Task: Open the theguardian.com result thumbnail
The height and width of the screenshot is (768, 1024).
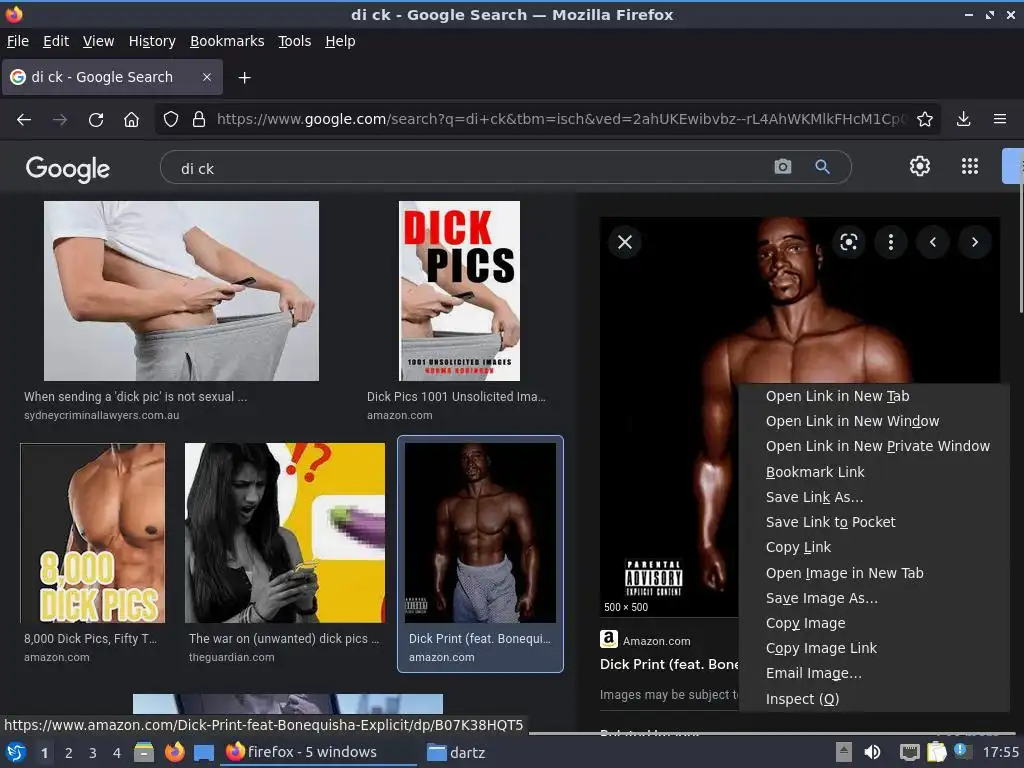Action: point(285,533)
